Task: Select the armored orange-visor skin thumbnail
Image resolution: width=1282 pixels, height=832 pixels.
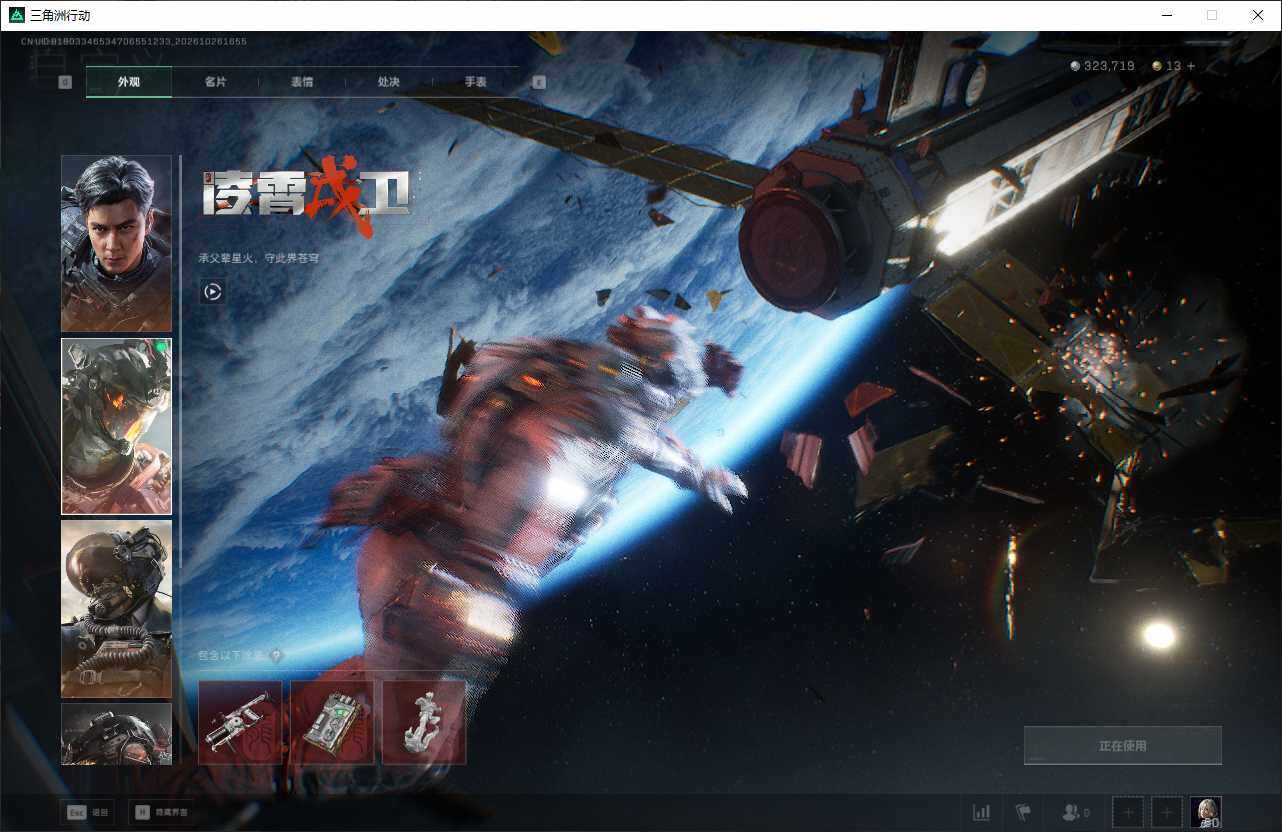Action: 116,426
